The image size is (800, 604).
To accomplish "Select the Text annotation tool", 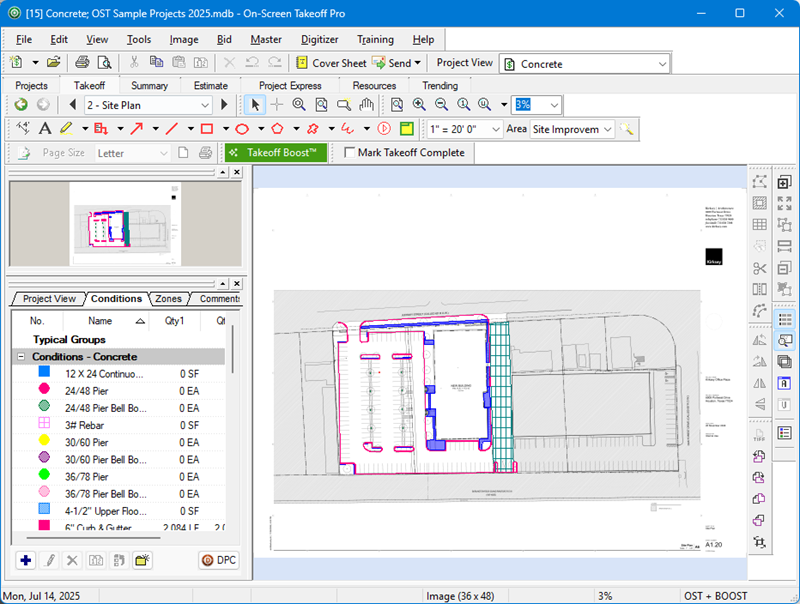I will click(x=45, y=129).
